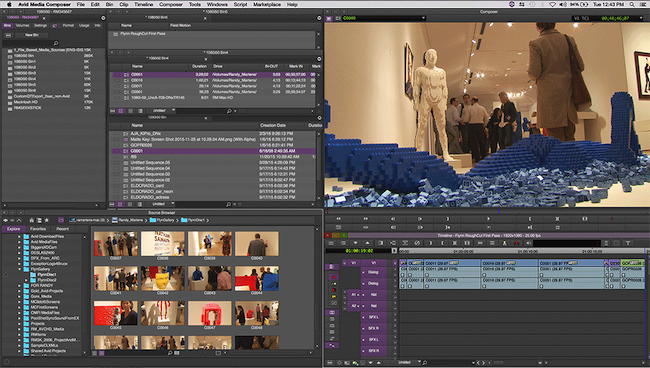Click FlynGallery in the Source Browser breadcrumb path

(x=162, y=220)
